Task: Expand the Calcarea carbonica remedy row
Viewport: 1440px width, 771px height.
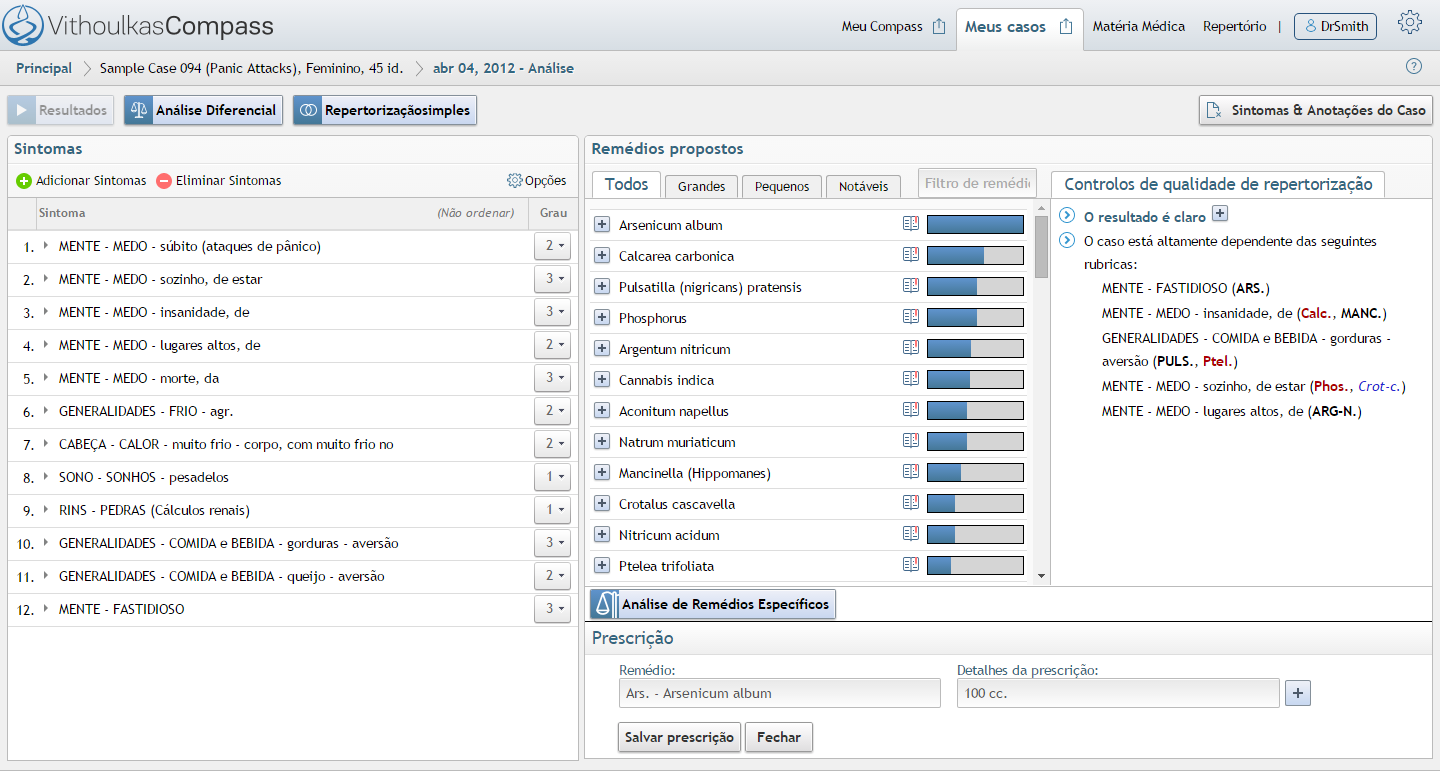Action: pos(602,256)
